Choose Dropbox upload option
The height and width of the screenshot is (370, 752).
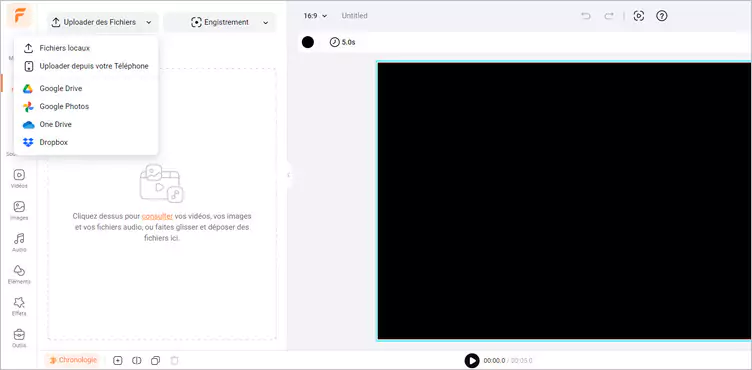[x=86, y=143]
